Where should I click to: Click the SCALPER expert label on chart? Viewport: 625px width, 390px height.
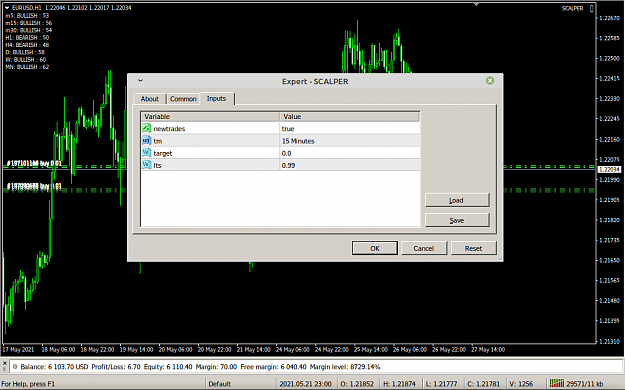[572, 8]
